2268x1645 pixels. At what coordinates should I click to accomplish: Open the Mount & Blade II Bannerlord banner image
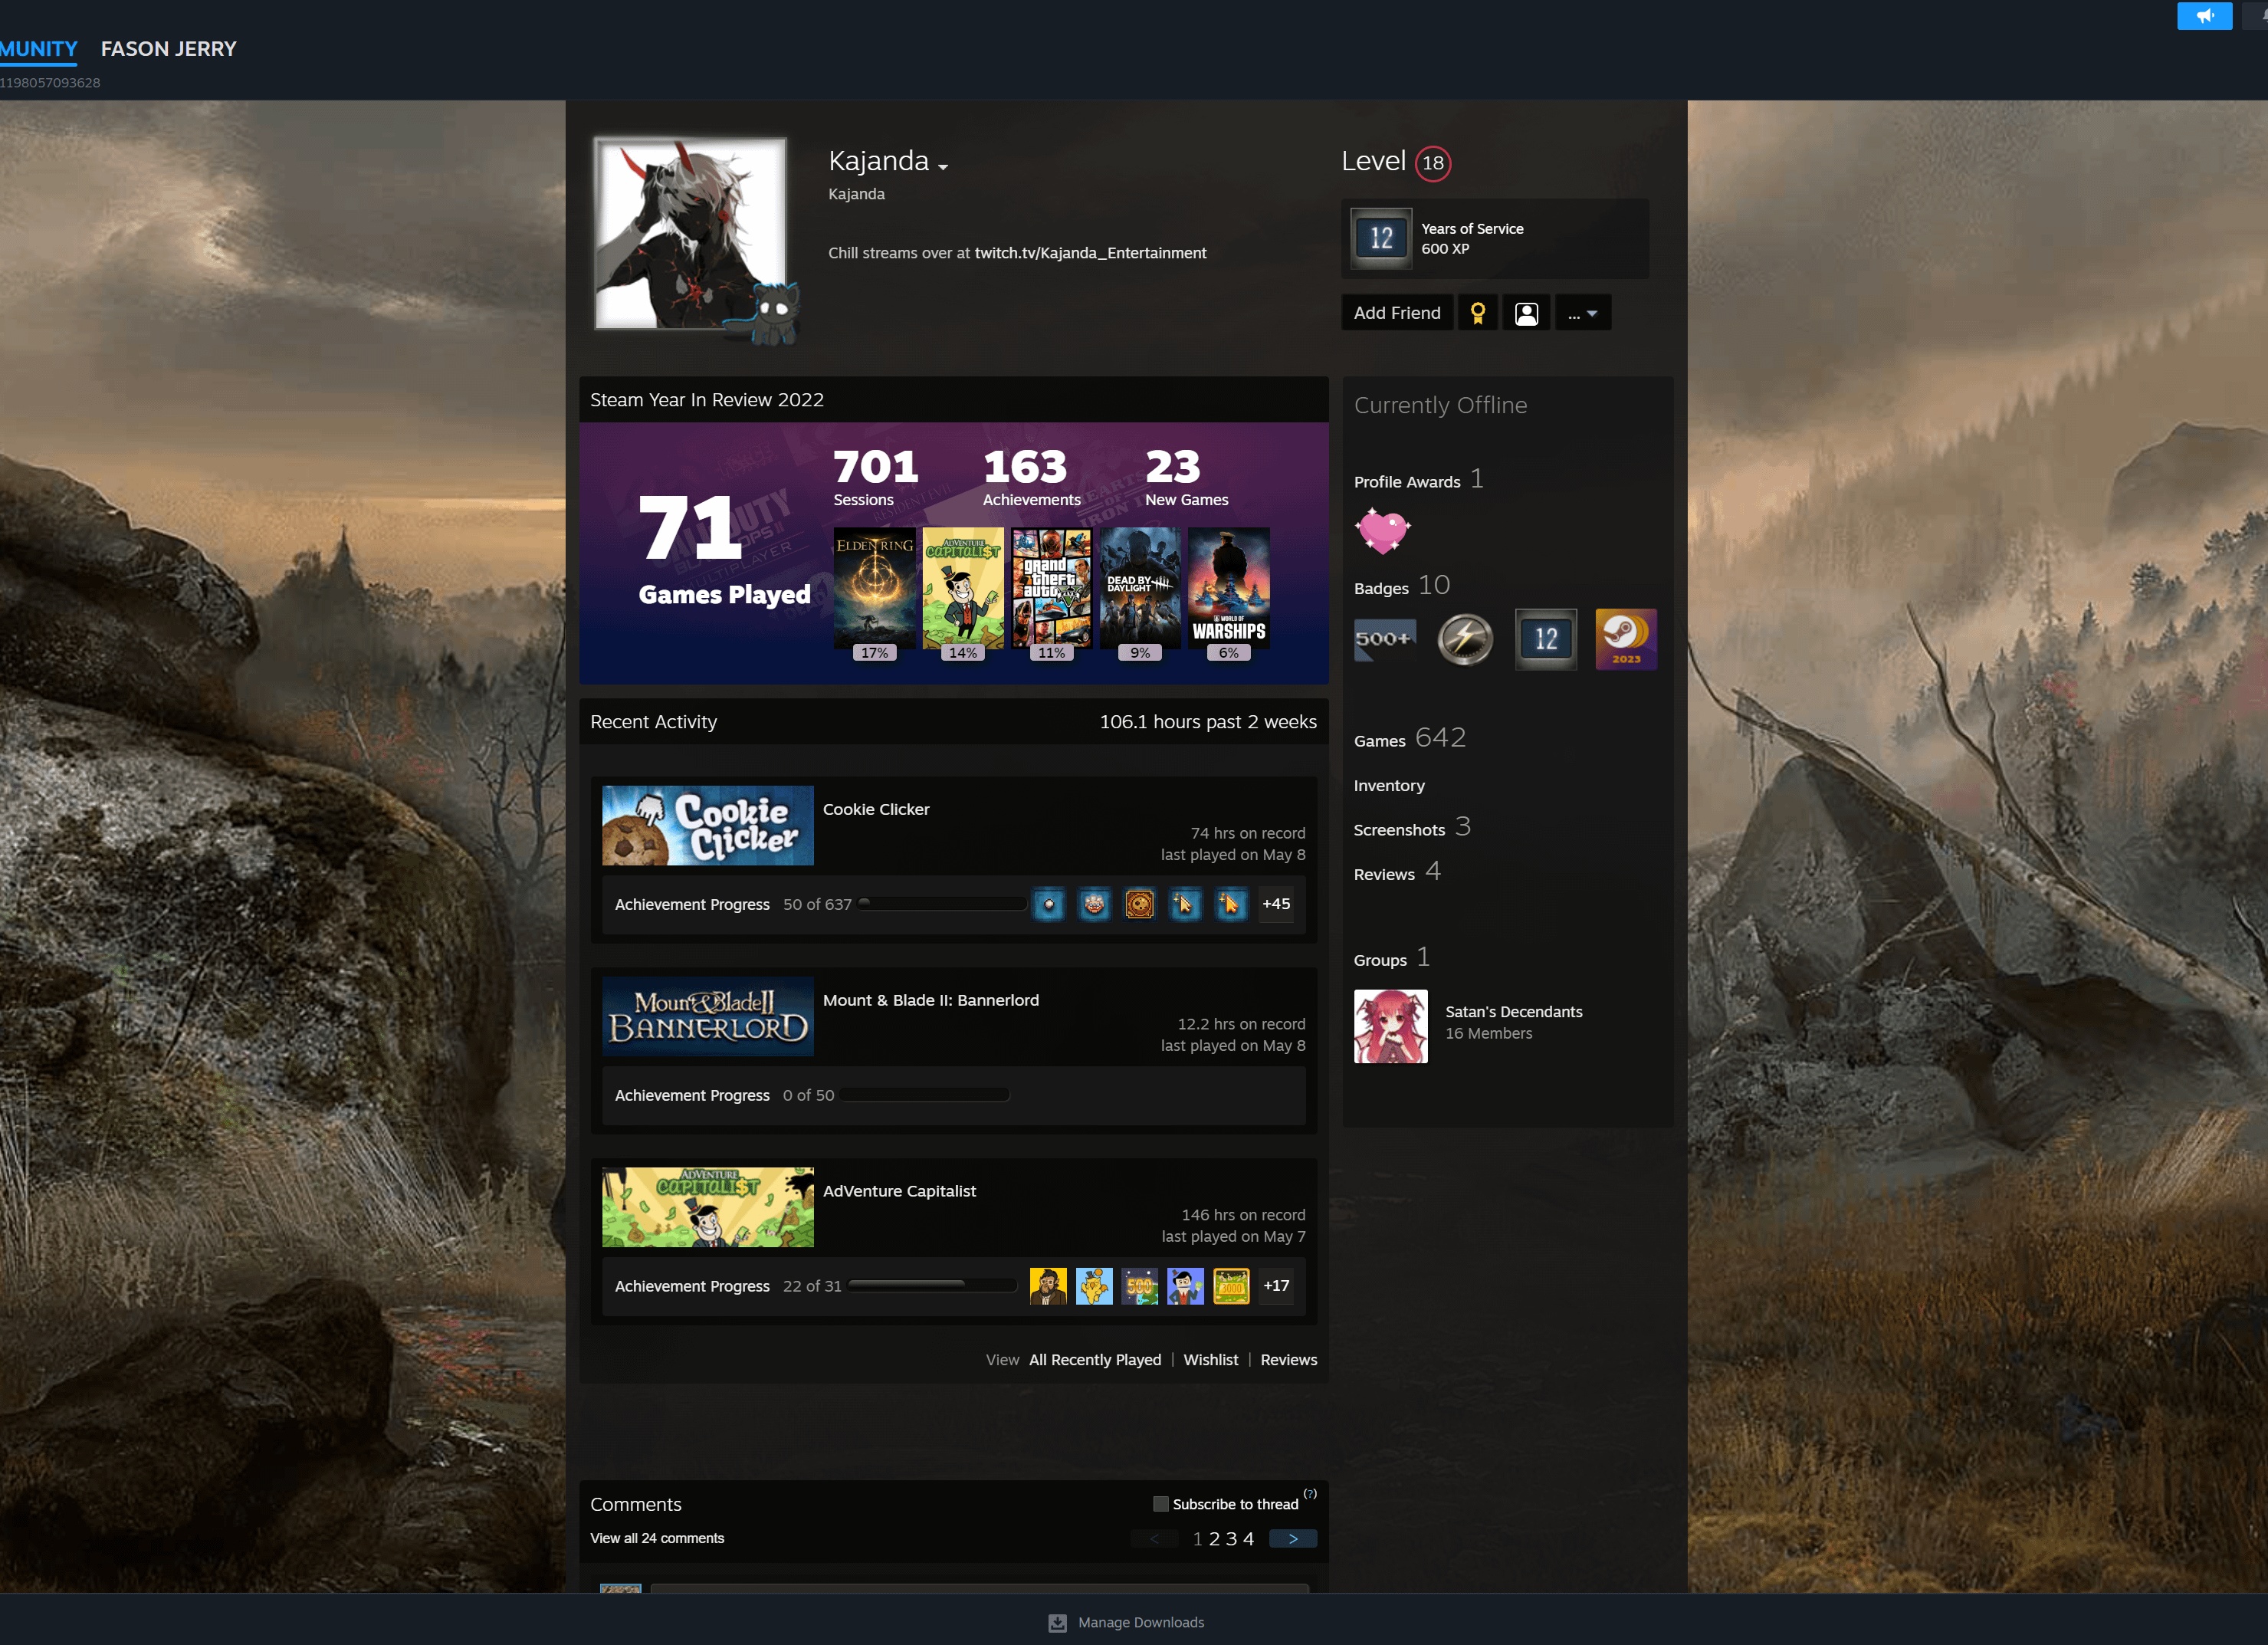coord(708,1016)
